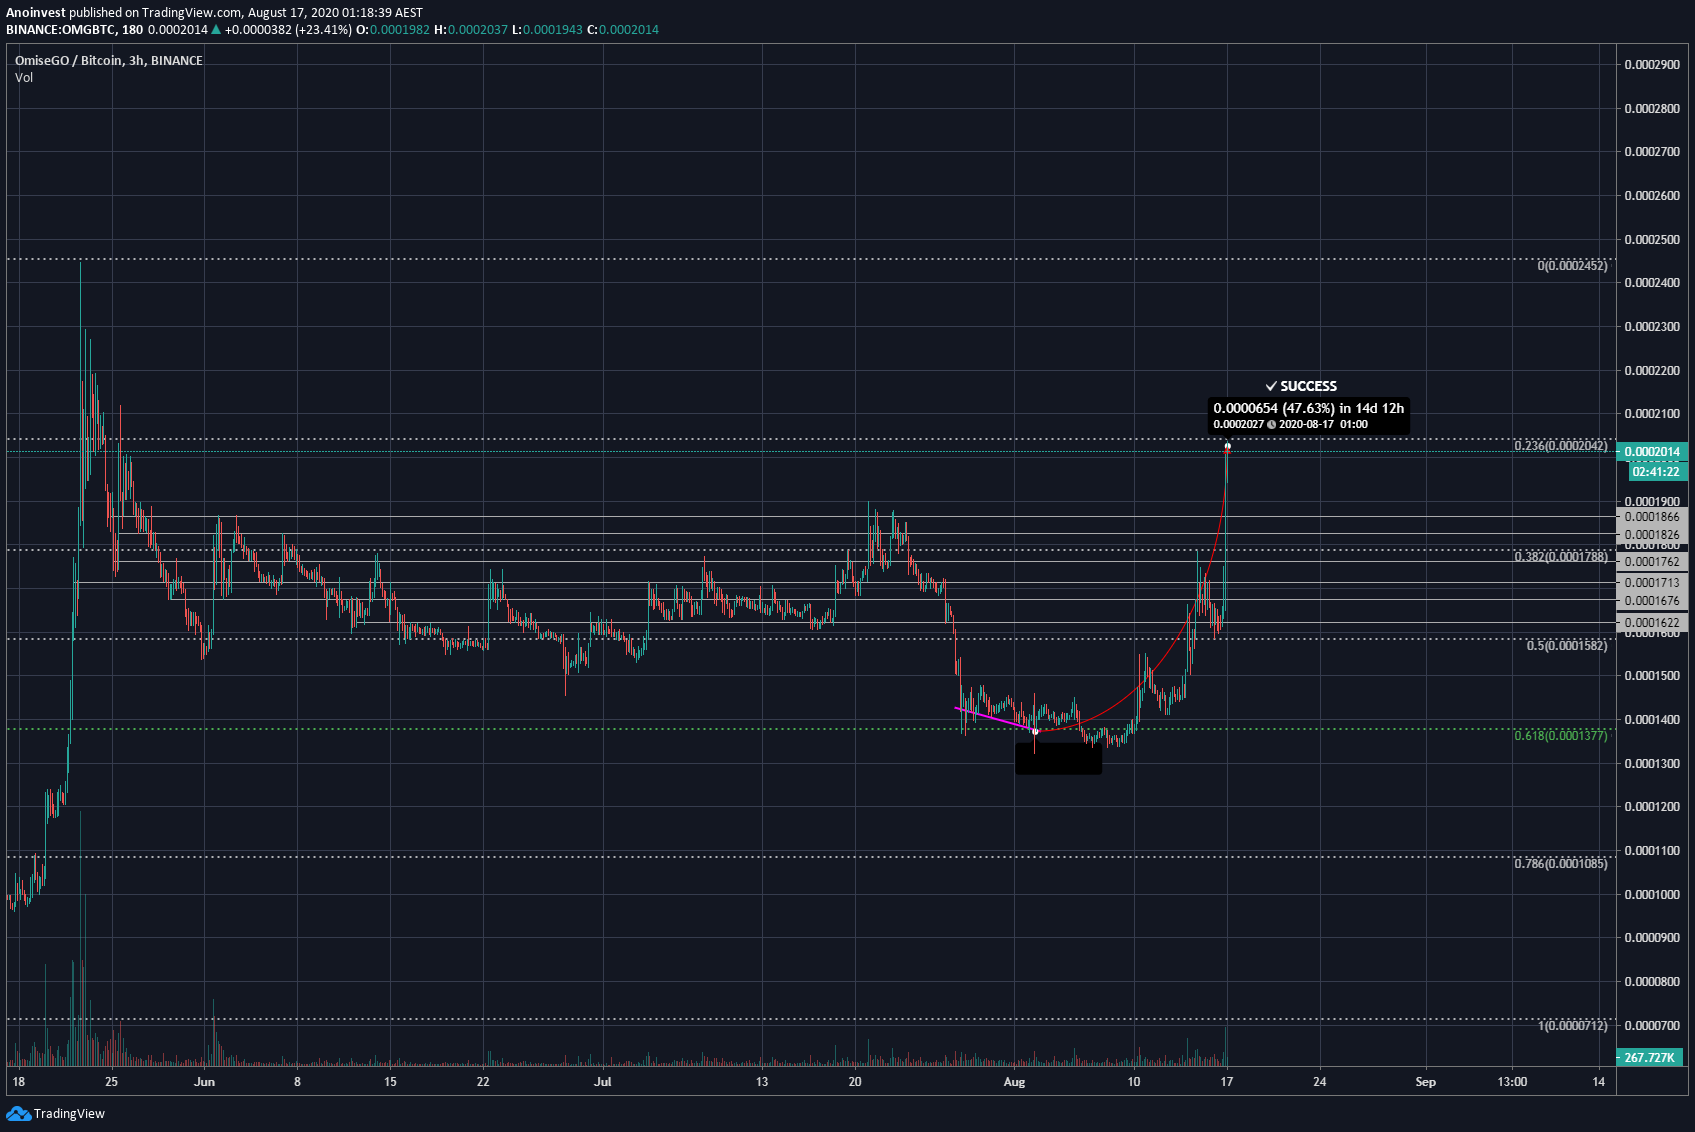Click the 17 date label on time axis
1695x1132 pixels.
click(1226, 1081)
